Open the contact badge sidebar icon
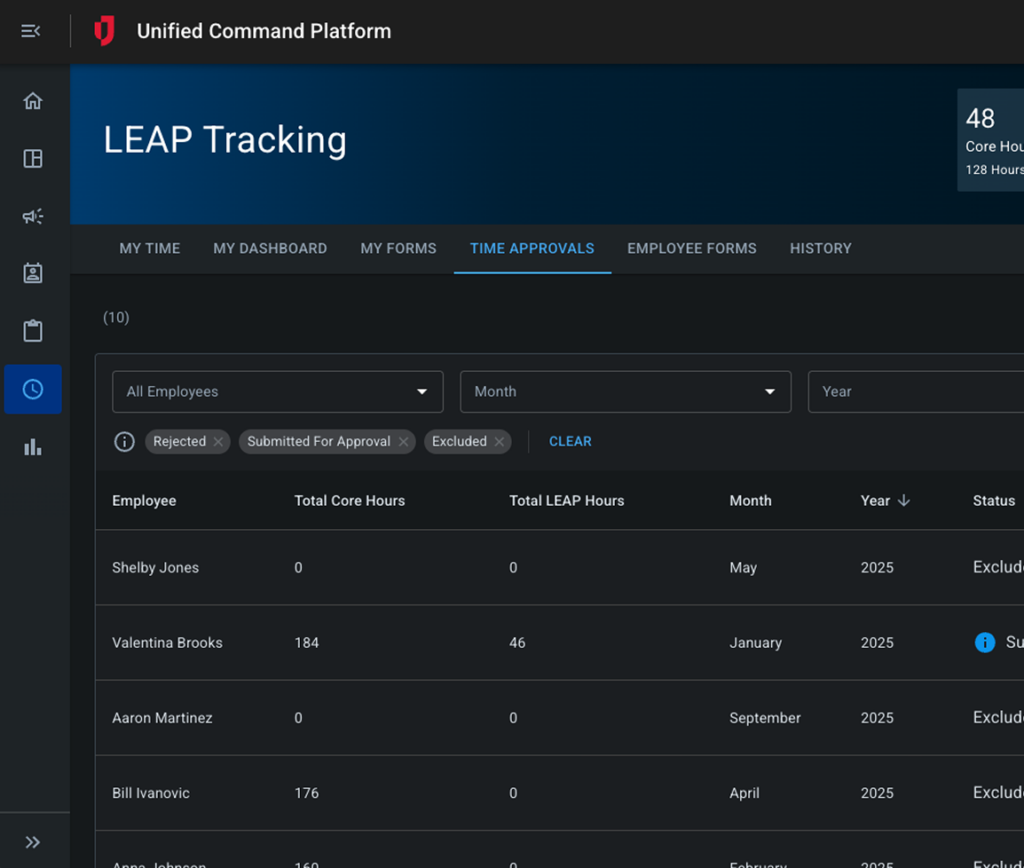 [x=33, y=273]
